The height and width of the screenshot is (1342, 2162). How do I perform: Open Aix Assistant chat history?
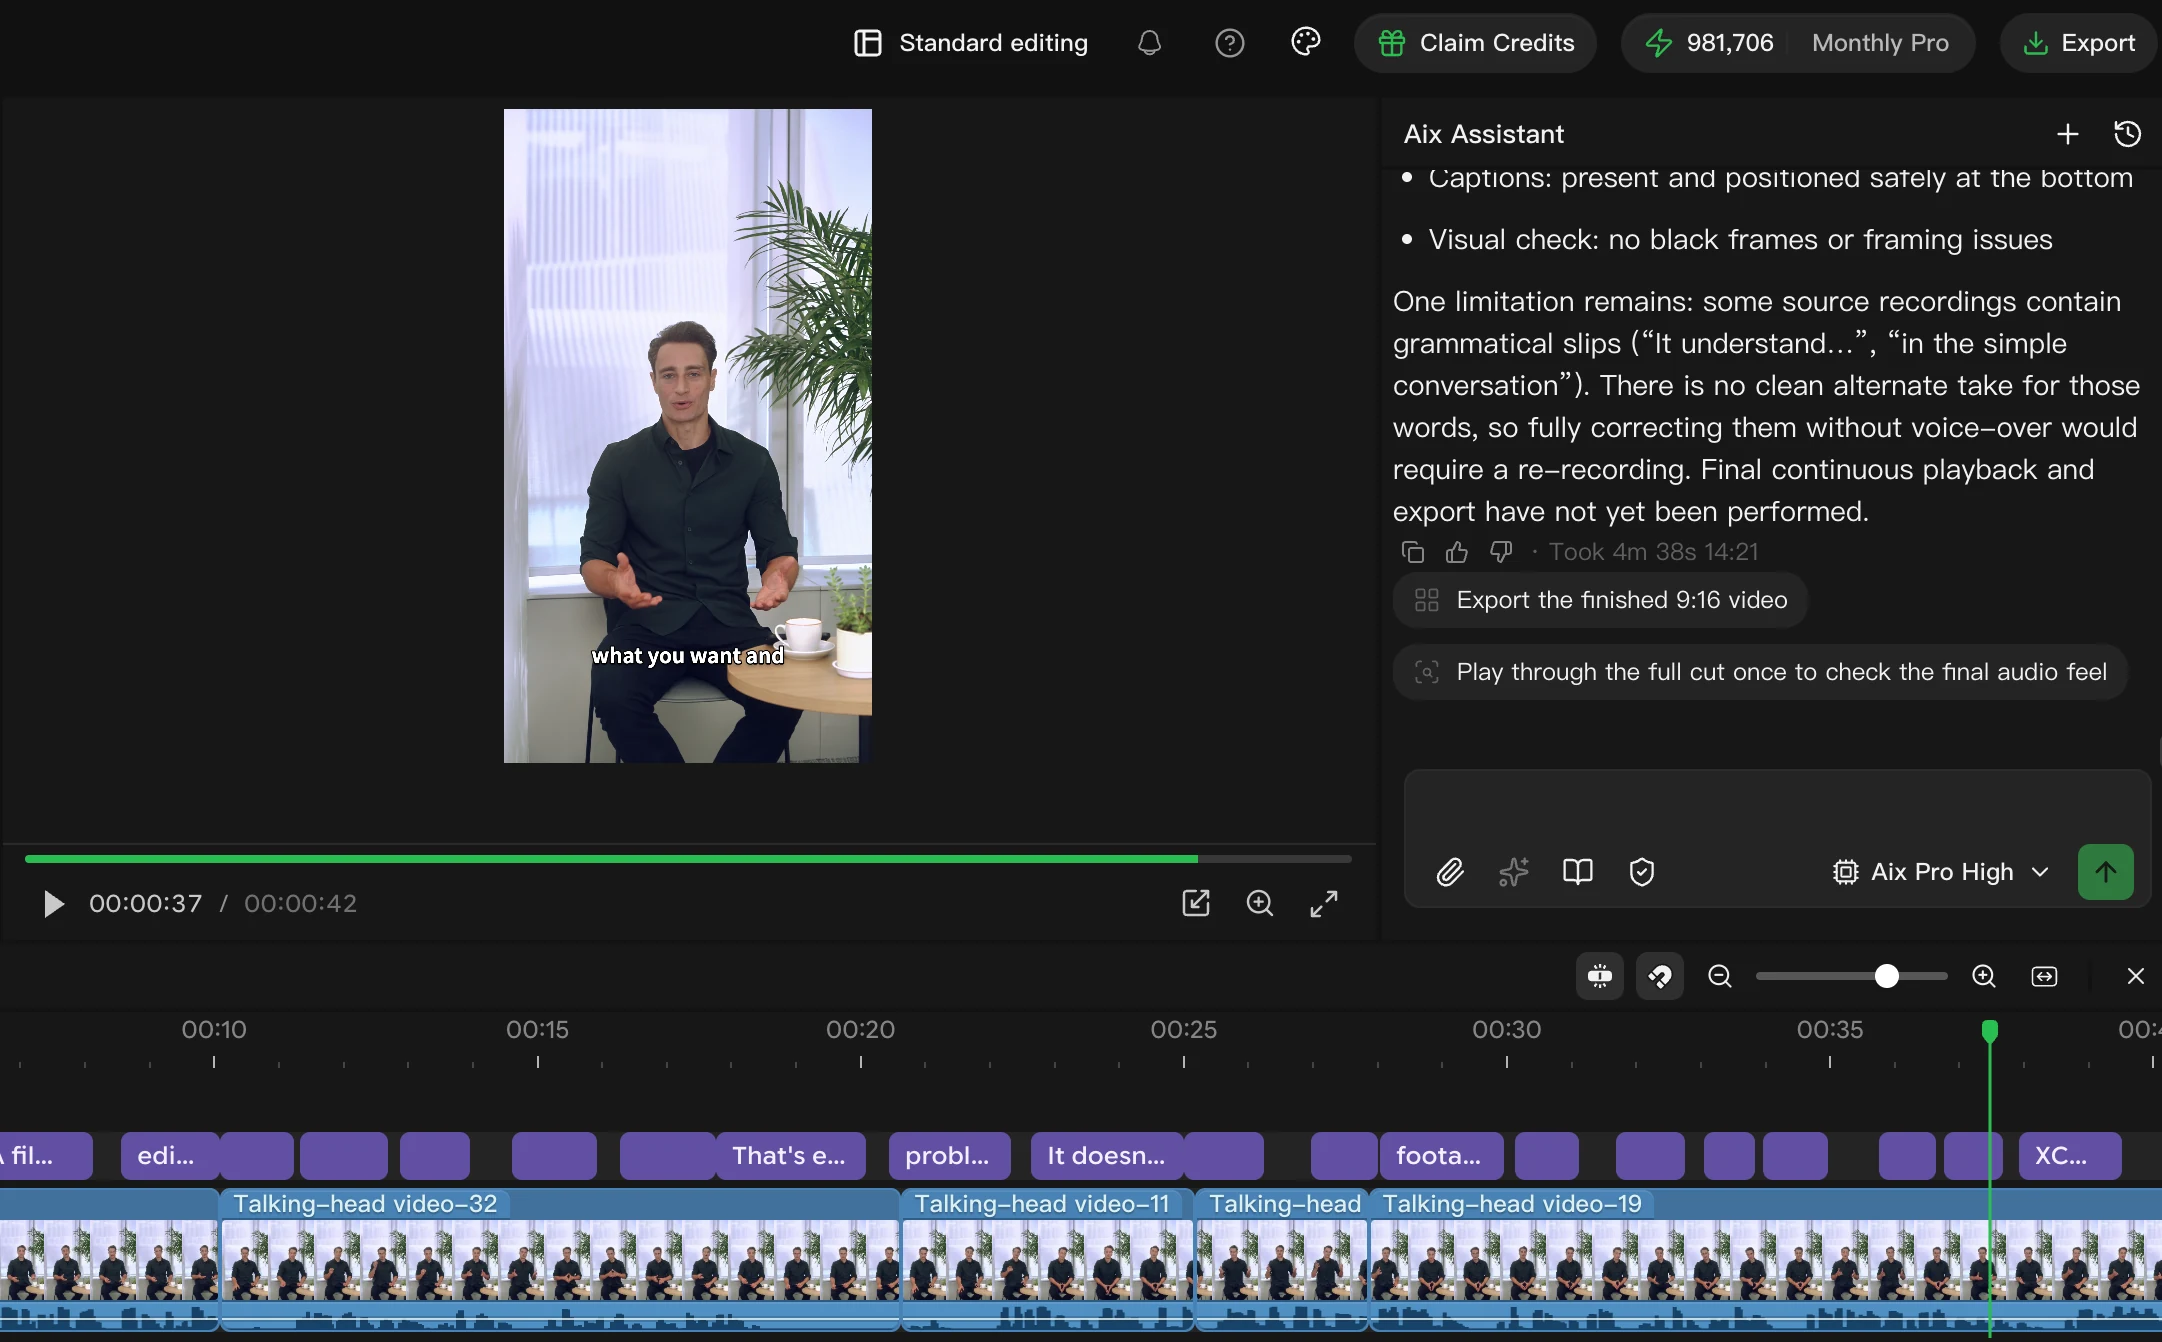click(2128, 134)
